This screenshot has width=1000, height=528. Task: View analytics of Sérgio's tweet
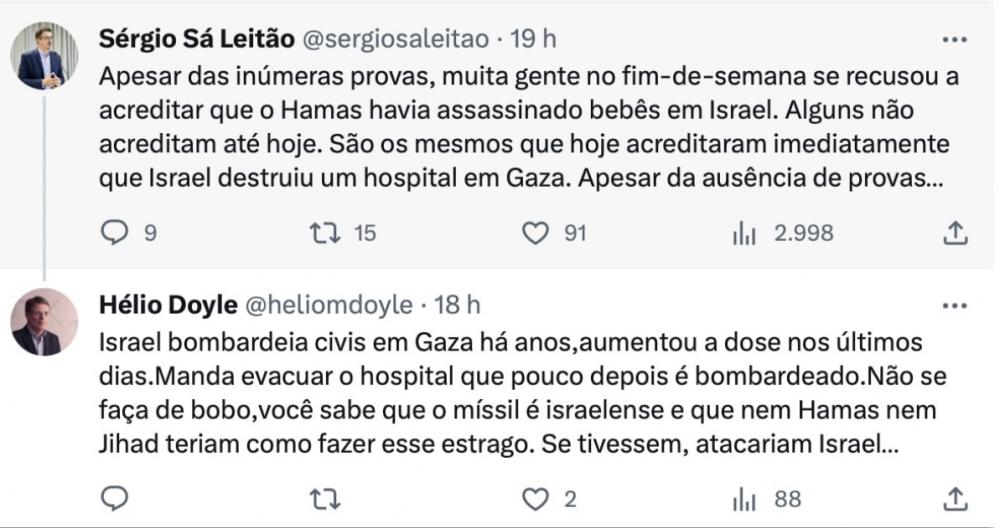744,233
